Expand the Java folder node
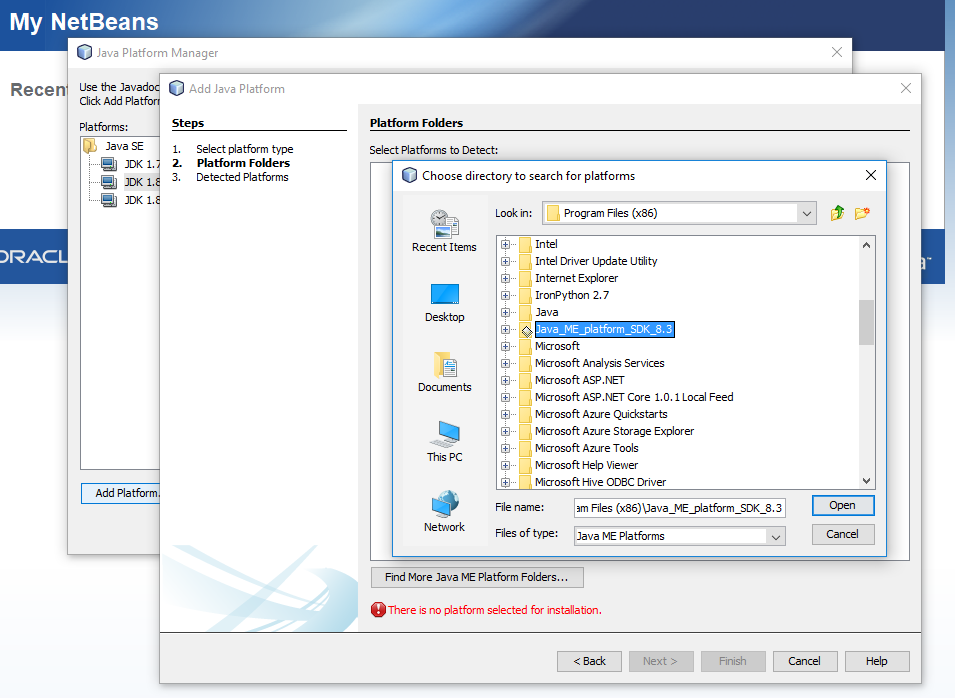955x698 pixels. click(x=505, y=312)
